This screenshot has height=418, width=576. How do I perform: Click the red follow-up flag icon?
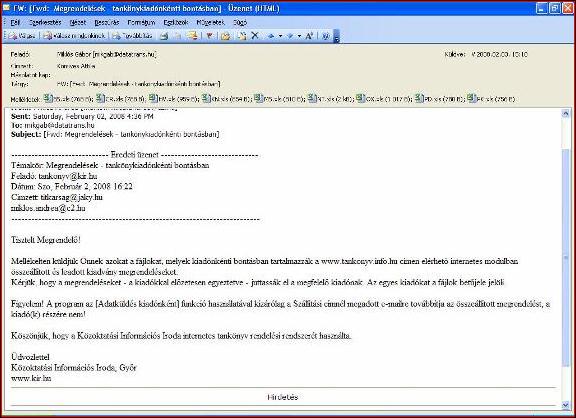point(209,36)
